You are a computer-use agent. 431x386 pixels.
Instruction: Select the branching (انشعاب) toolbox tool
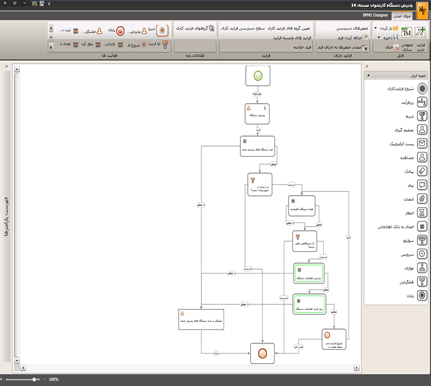click(x=422, y=199)
